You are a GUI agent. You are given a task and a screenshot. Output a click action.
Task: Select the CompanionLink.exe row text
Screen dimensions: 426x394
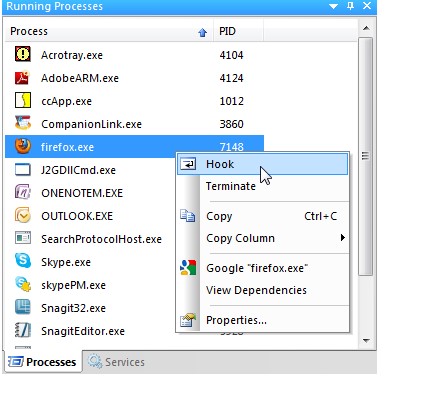pyautogui.click(x=91, y=124)
